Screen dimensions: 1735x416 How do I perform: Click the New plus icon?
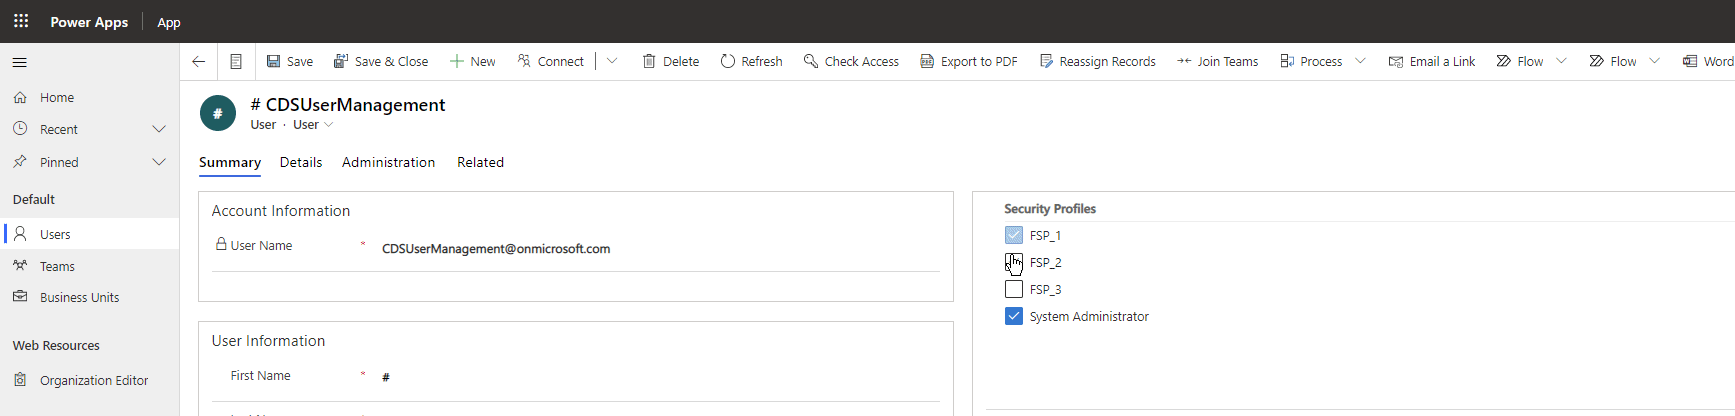pos(457,61)
